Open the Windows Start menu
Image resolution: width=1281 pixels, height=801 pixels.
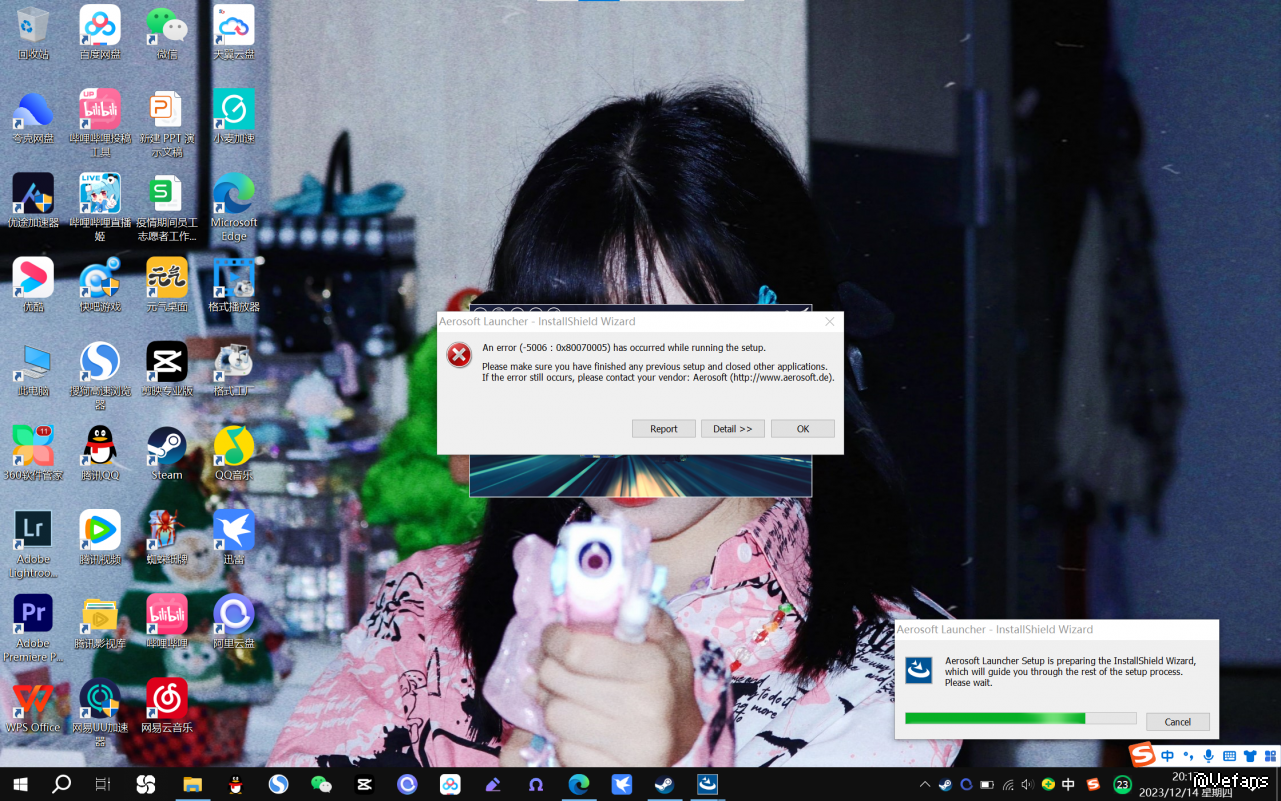20,785
